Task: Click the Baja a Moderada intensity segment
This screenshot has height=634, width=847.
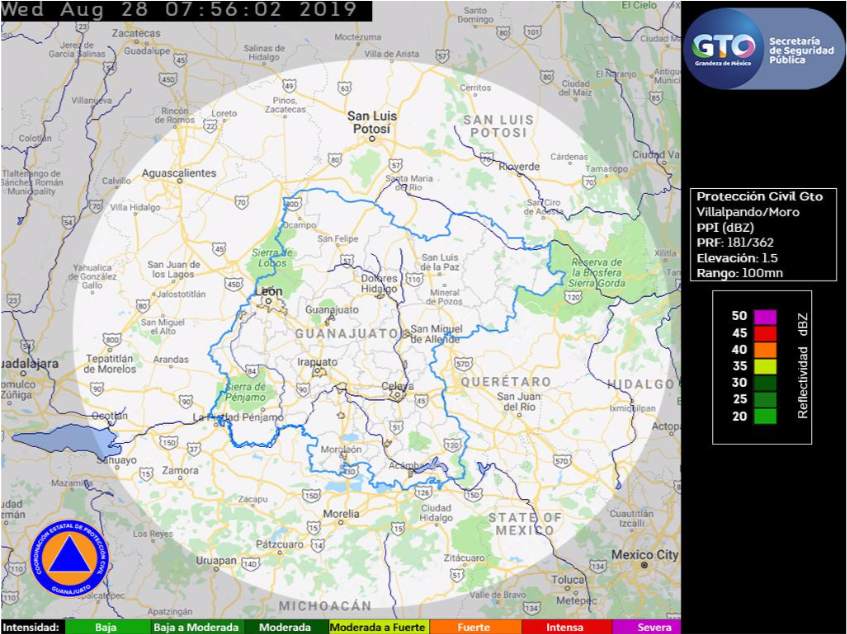Action: coord(196,627)
